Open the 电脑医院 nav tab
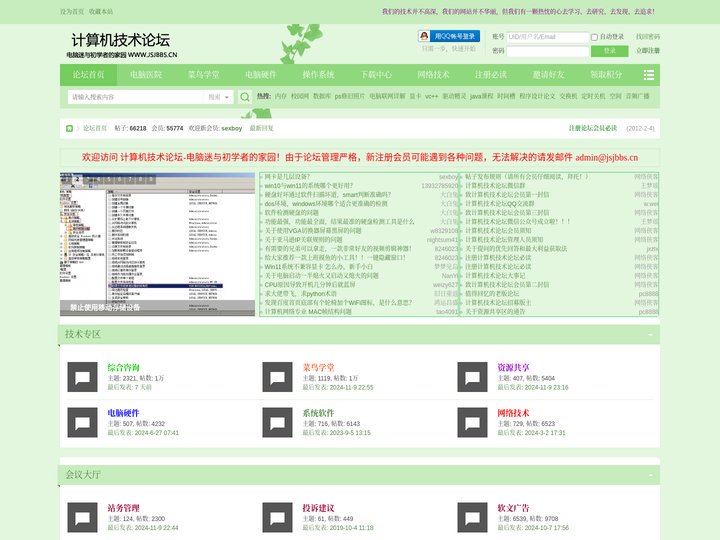The image size is (720, 540). coord(146,75)
